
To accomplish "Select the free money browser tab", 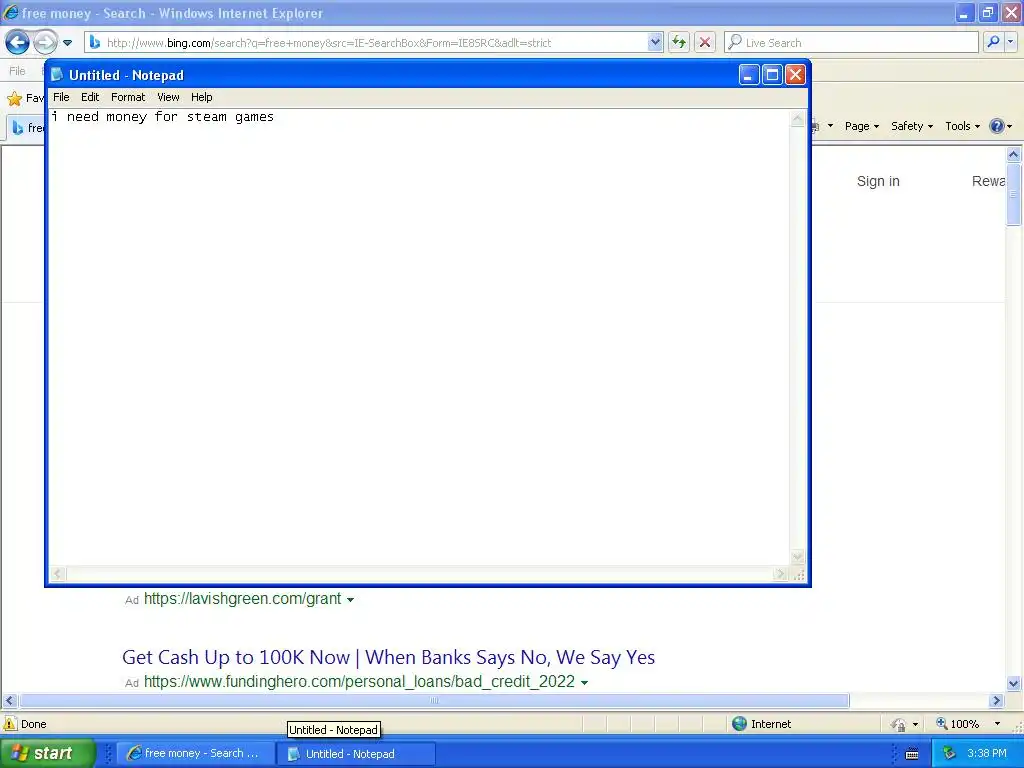I will click(x=27, y=128).
